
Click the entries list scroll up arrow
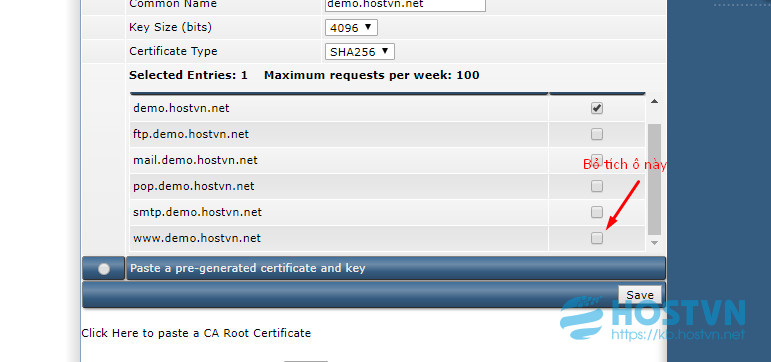pyautogui.click(x=654, y=102)
